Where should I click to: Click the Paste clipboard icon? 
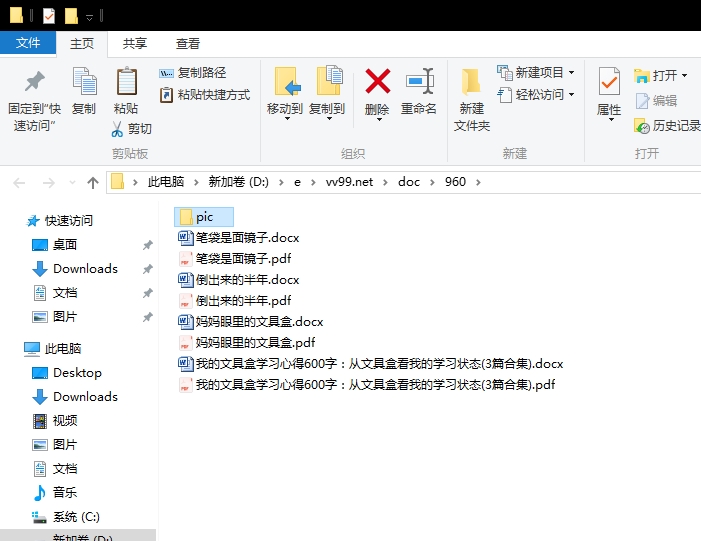(x=127, y=81)
